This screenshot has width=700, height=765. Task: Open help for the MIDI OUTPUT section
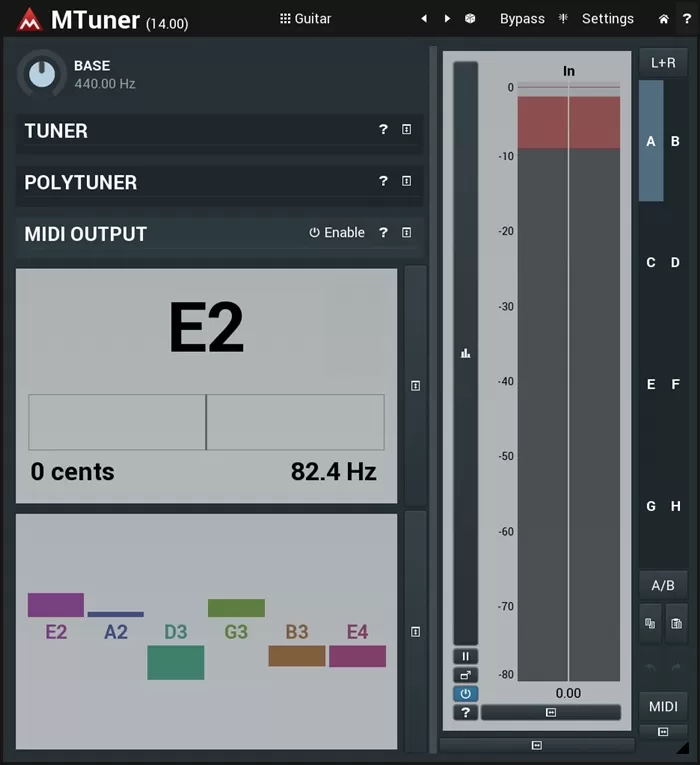click(x=383, y=233)
